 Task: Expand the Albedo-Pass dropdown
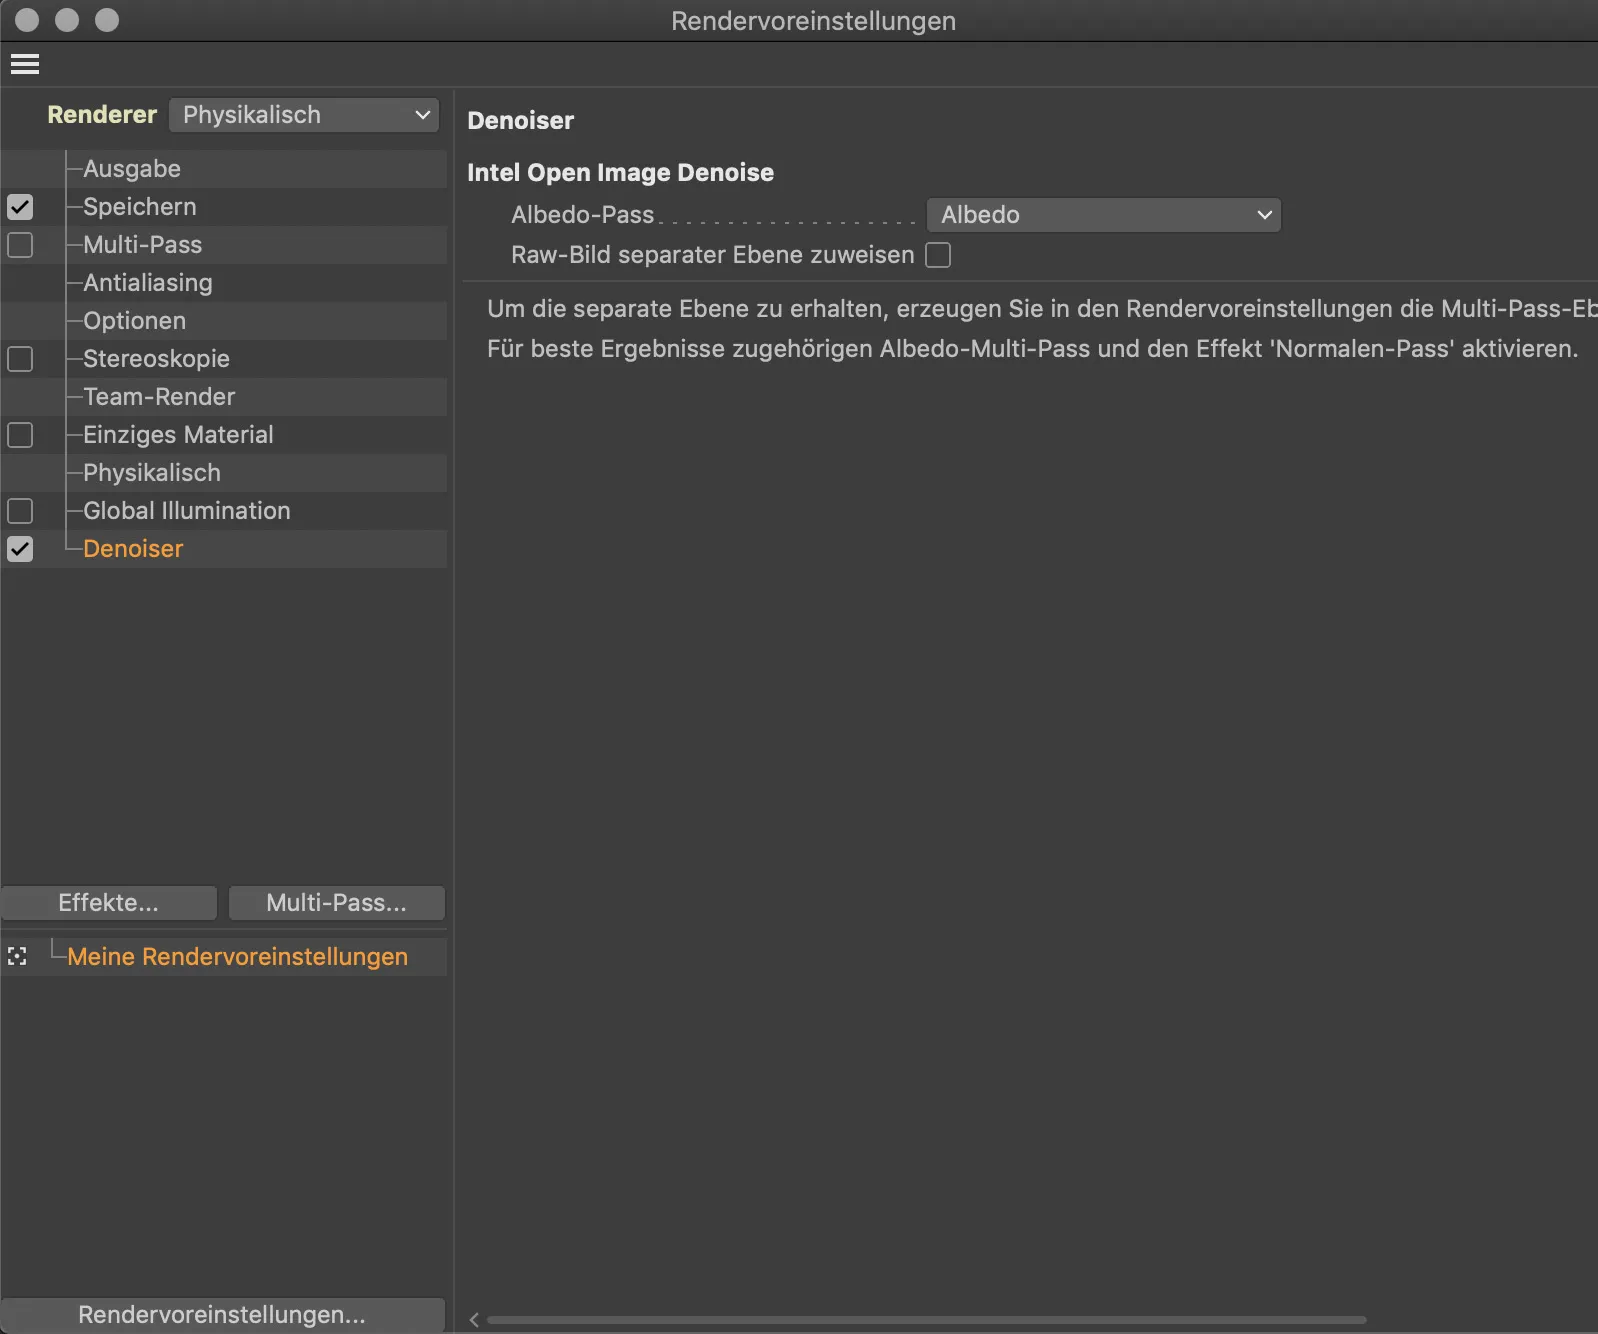[x=1103, y=215]
